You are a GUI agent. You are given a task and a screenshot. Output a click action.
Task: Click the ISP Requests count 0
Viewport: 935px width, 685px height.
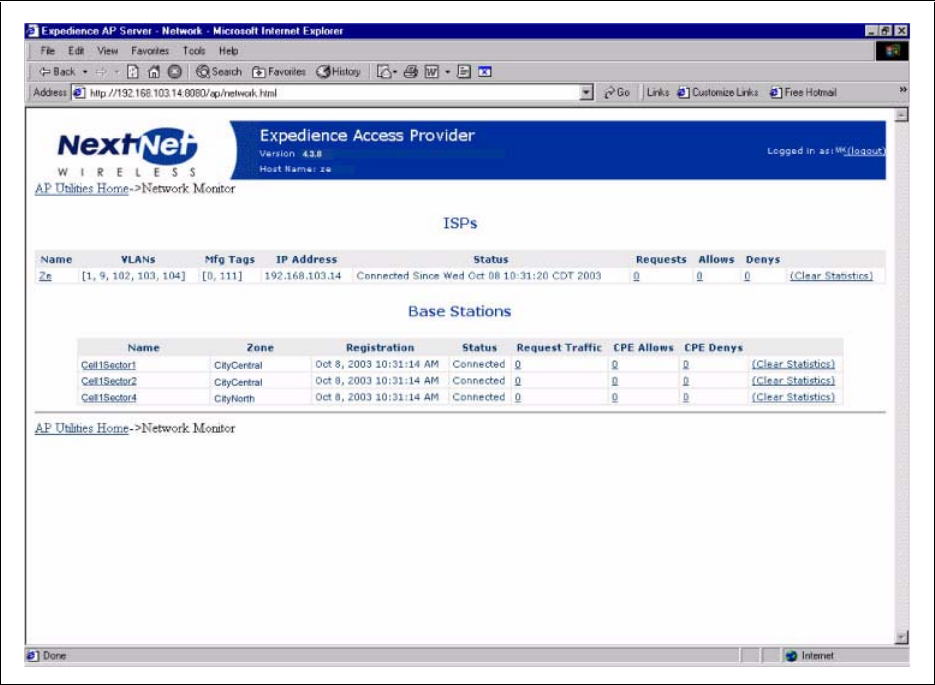636,276
